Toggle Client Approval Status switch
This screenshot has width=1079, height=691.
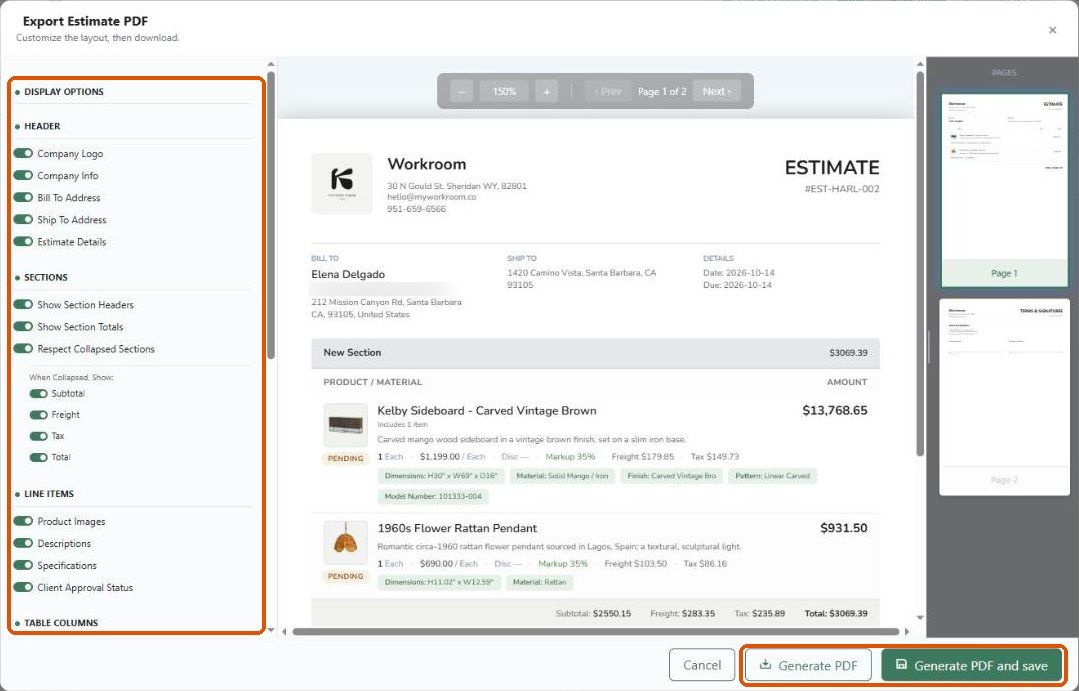pyautogui.click(x=23, y=587)
